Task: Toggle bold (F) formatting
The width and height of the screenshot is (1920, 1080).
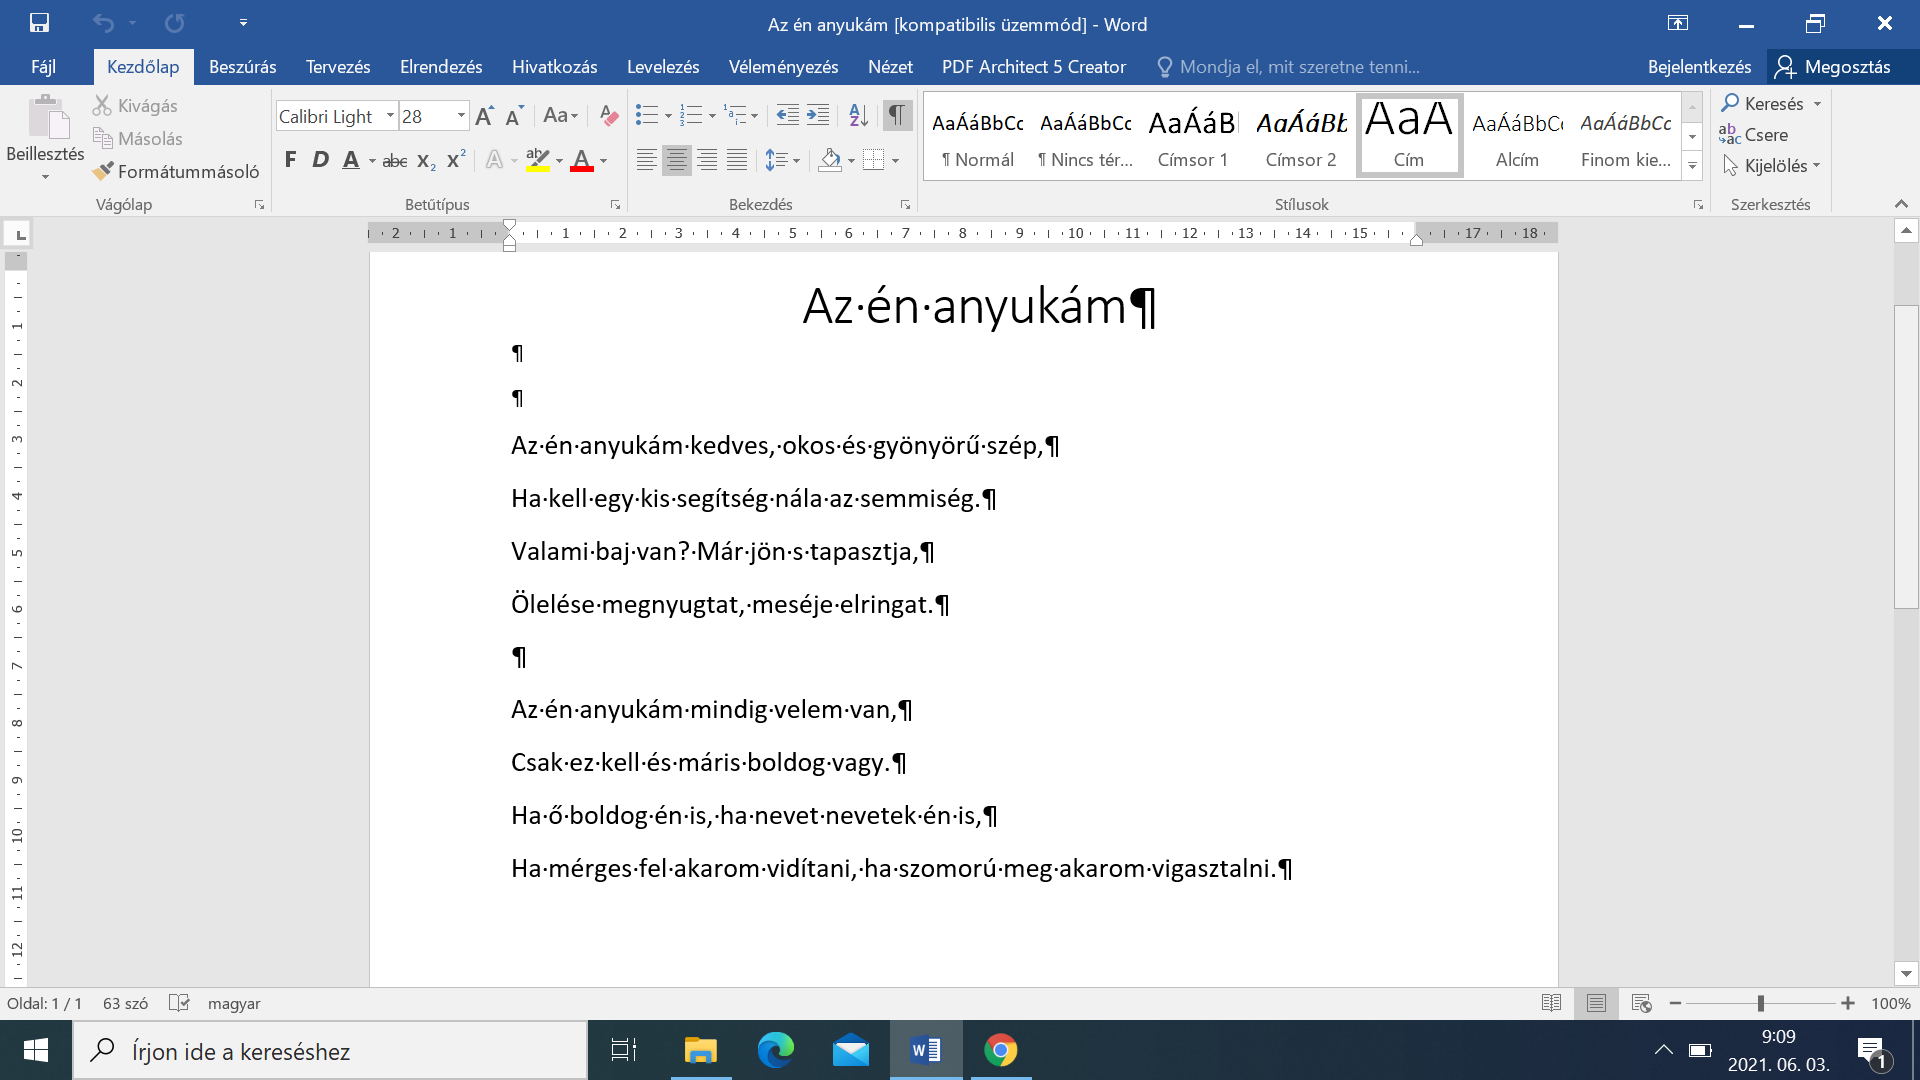Action: [290, 160]
